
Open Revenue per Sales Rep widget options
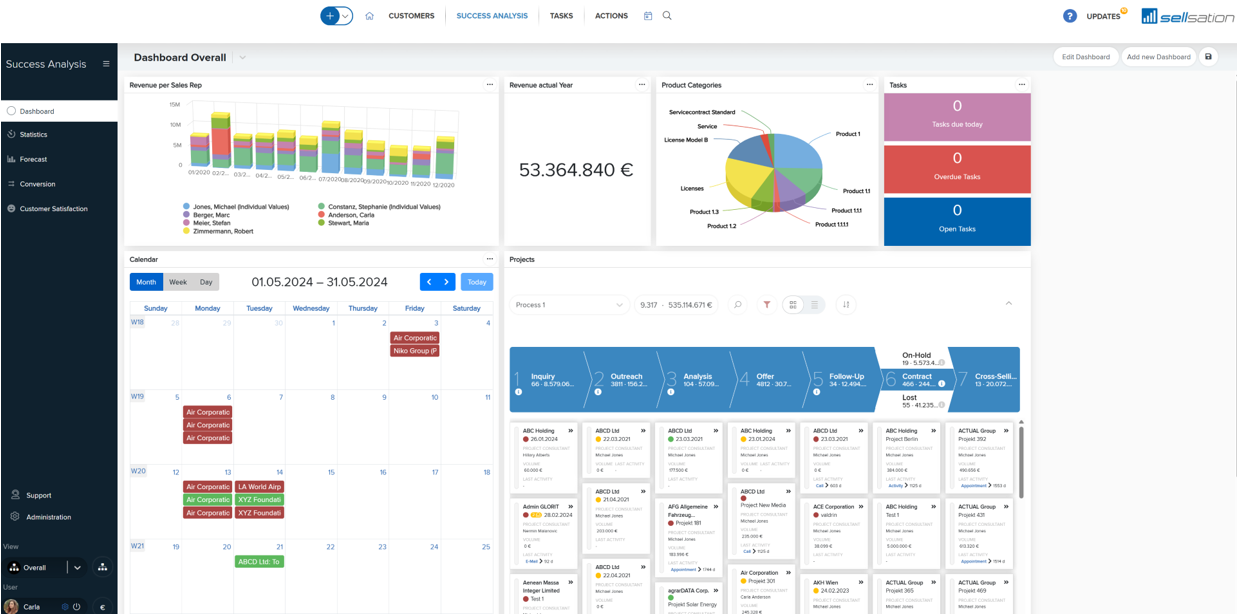(490, 85)
